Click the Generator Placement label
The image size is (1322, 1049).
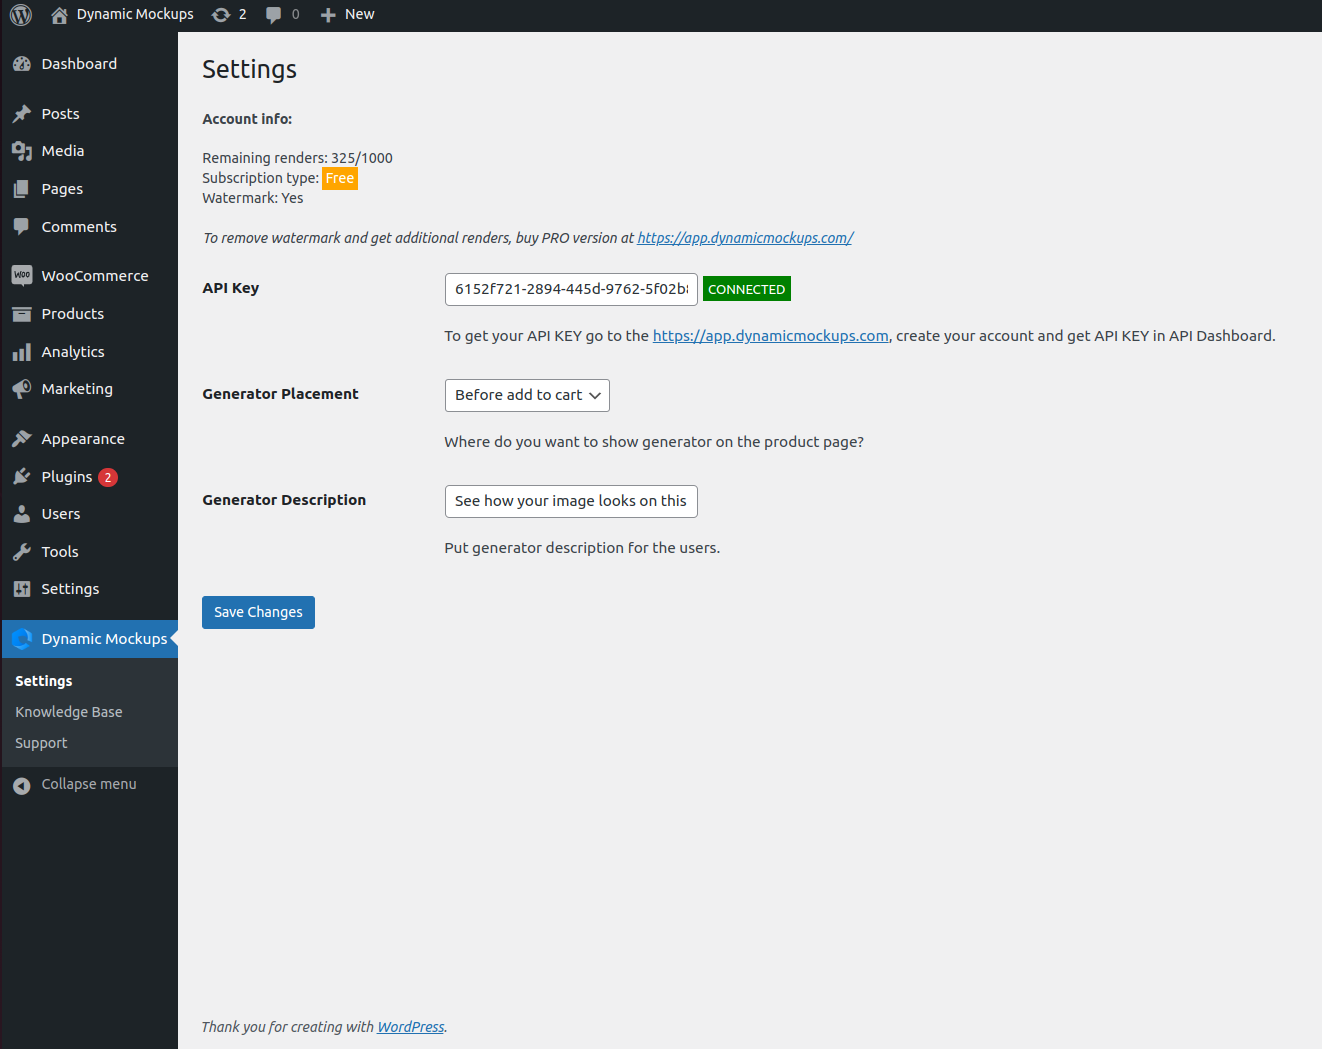(280, 394)
